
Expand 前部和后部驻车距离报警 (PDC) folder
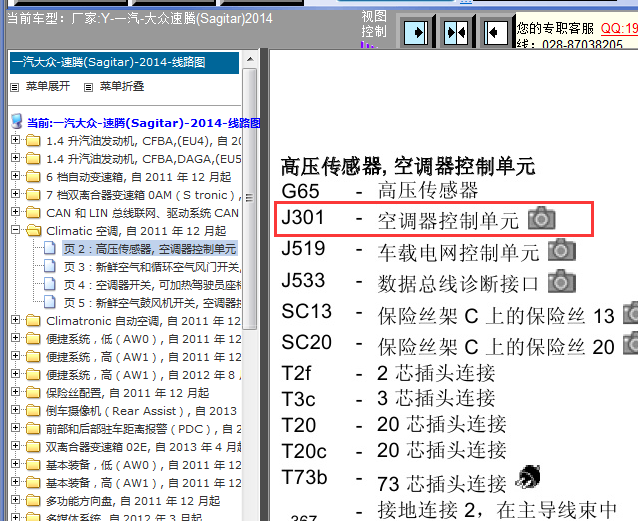[15, 427]
